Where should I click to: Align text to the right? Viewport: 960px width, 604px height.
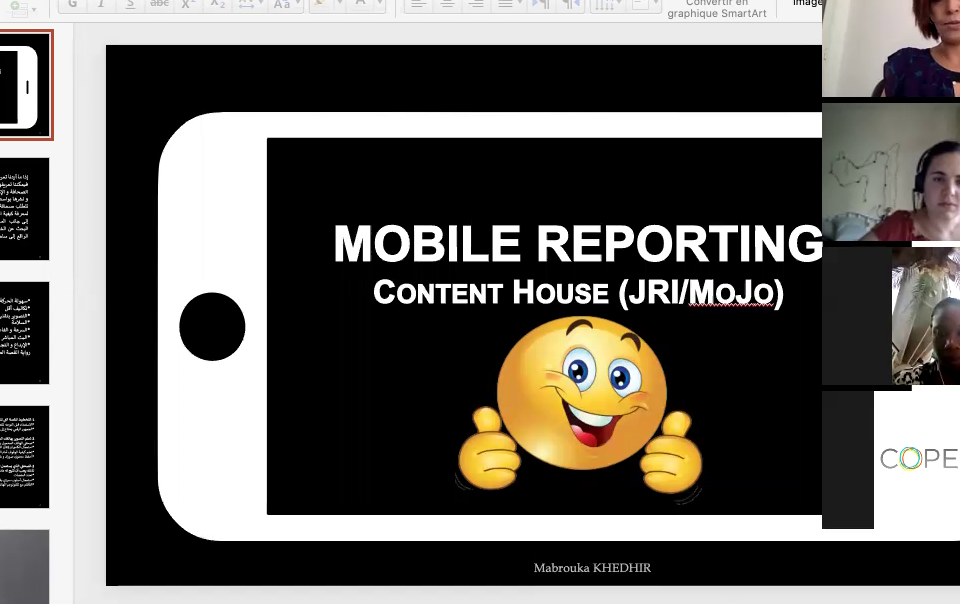477,5
